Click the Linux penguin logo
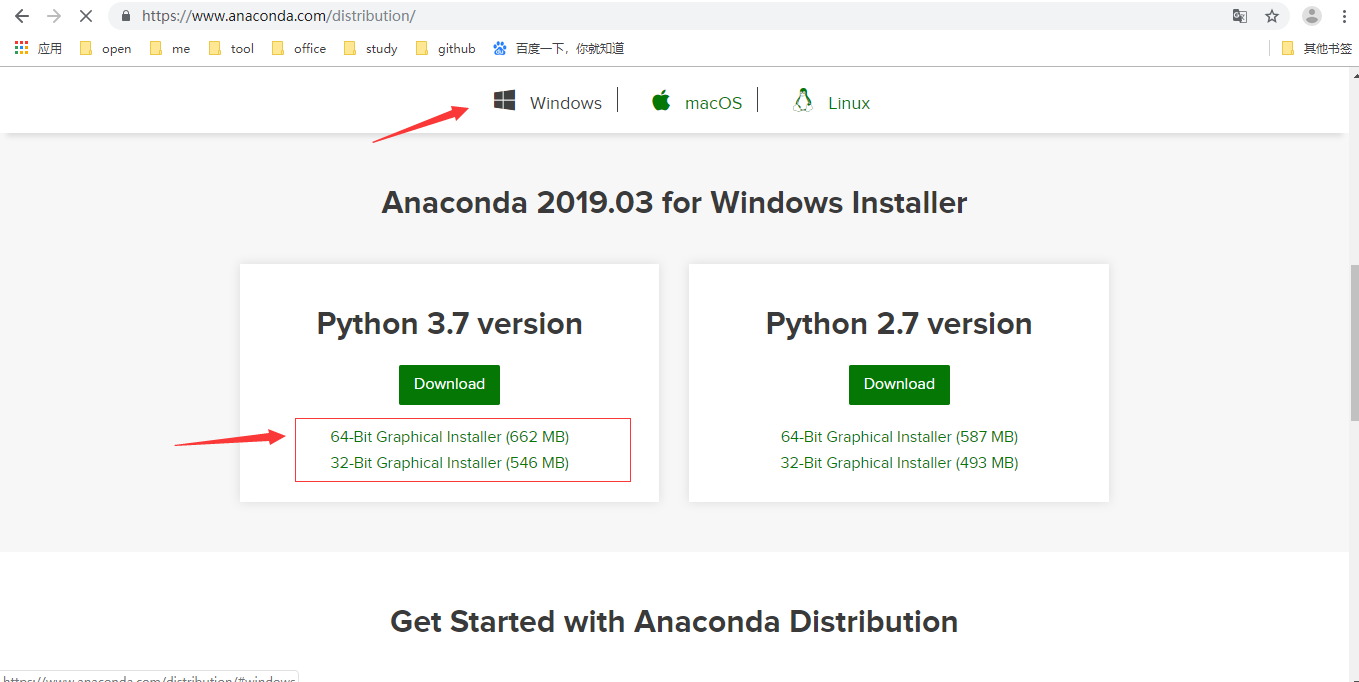Image resolution: width=1359 pixels, height=682 pixels. coord(803,100)
